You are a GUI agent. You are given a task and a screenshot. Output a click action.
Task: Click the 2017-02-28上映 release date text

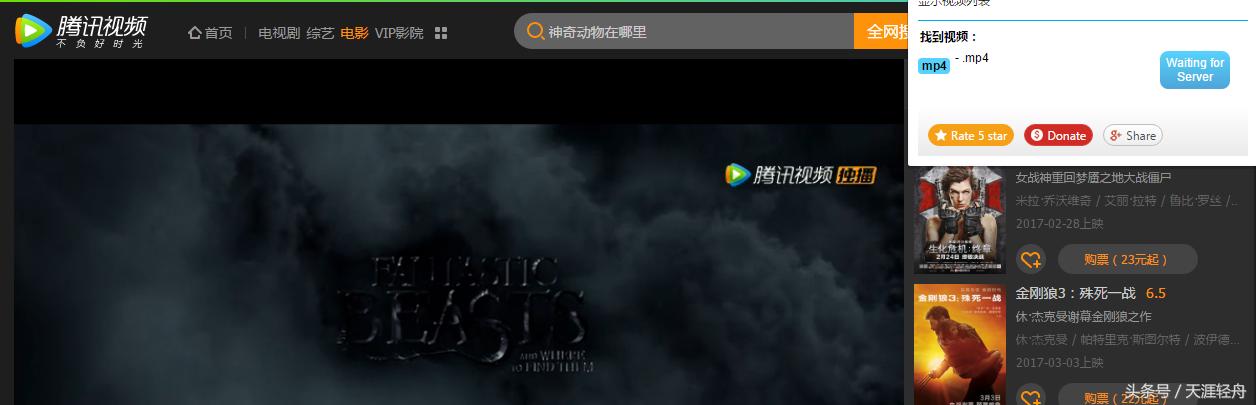coord(1059,224)
